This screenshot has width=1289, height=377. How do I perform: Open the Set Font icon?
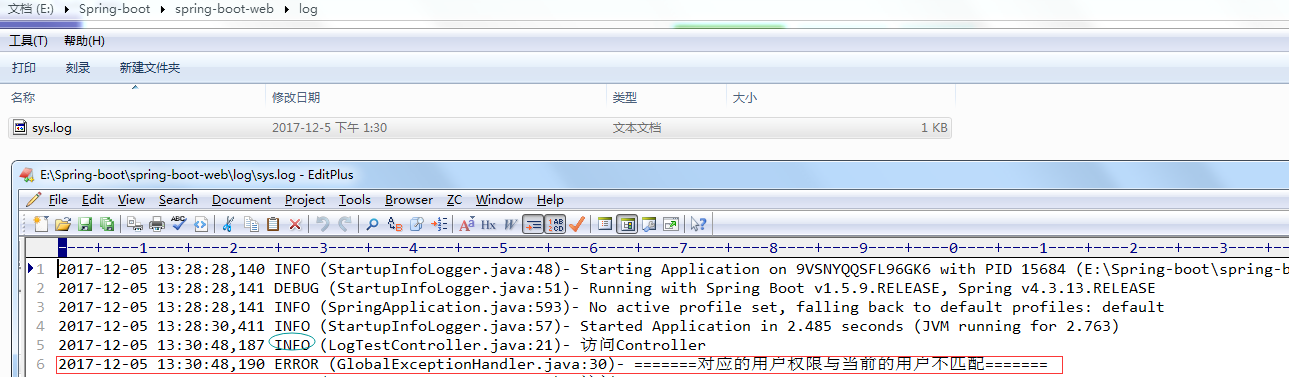pos(467,224)
